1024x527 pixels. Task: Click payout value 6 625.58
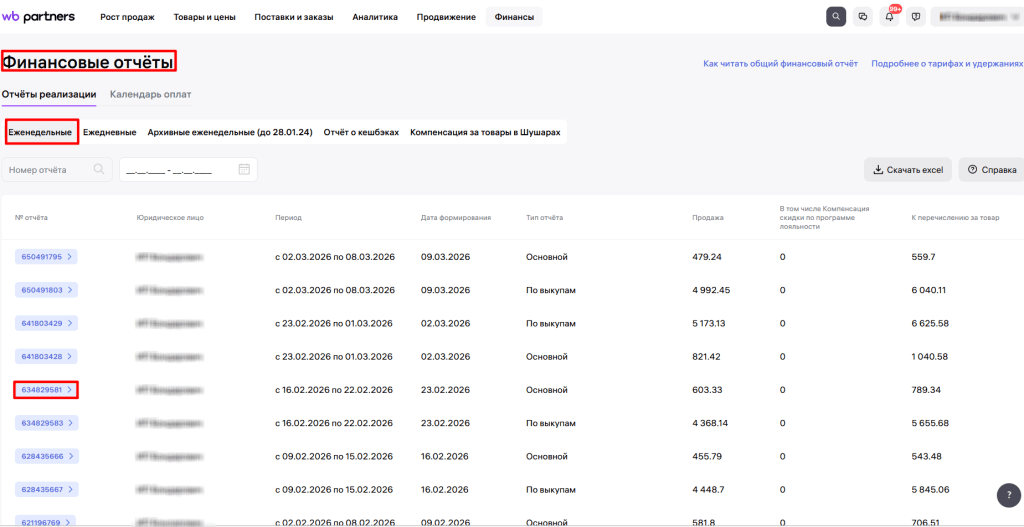(930, 323)
